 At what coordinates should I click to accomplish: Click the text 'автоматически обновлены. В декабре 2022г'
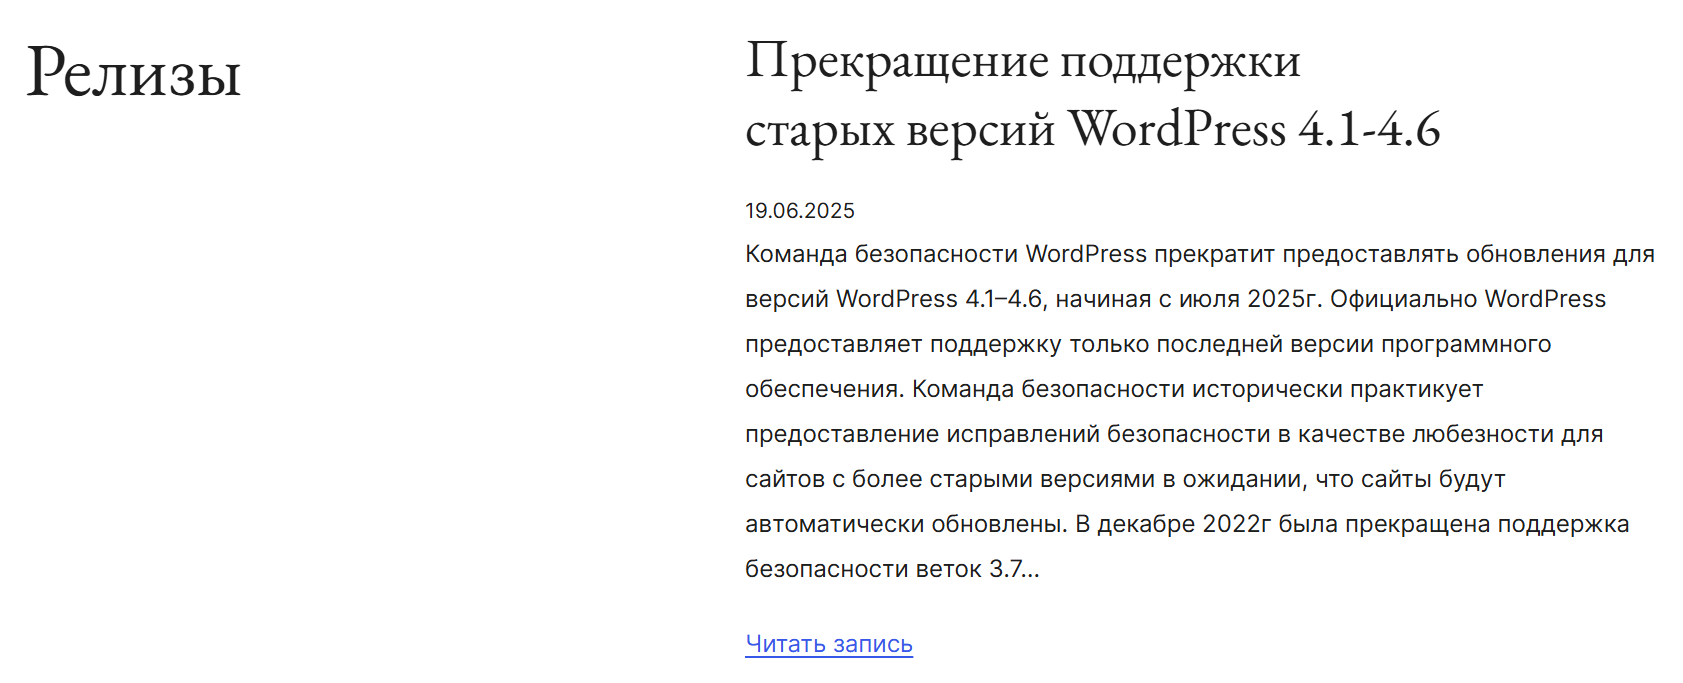click(x=1008, y=524)
